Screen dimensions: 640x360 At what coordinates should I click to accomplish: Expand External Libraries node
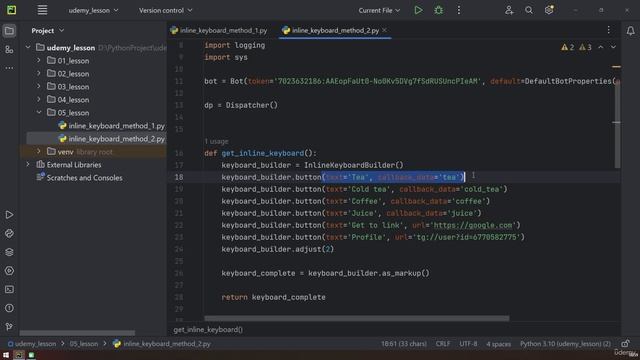[x=28, y=164]
